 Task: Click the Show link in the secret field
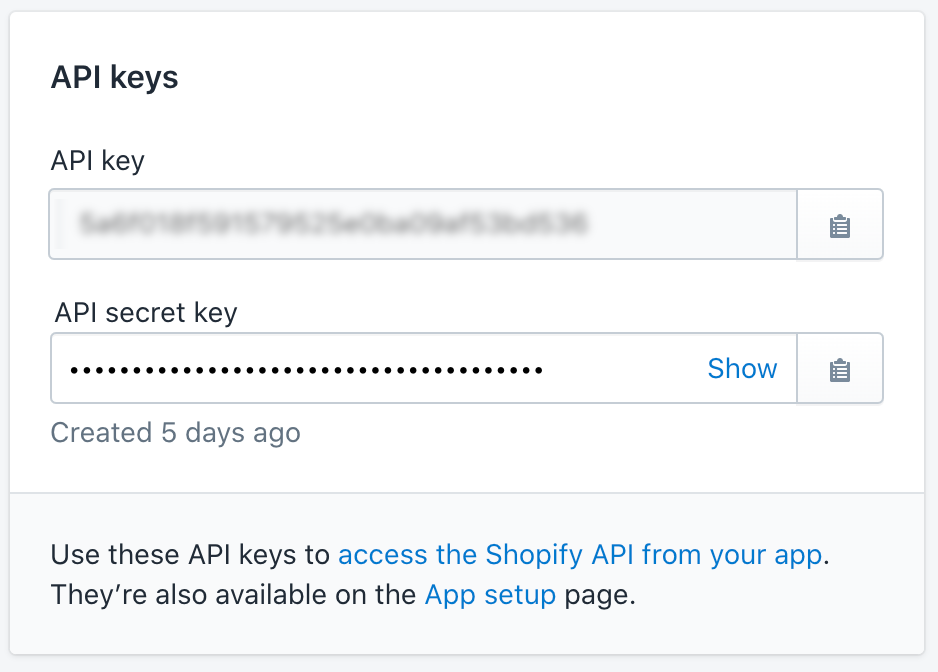(742, 368)
